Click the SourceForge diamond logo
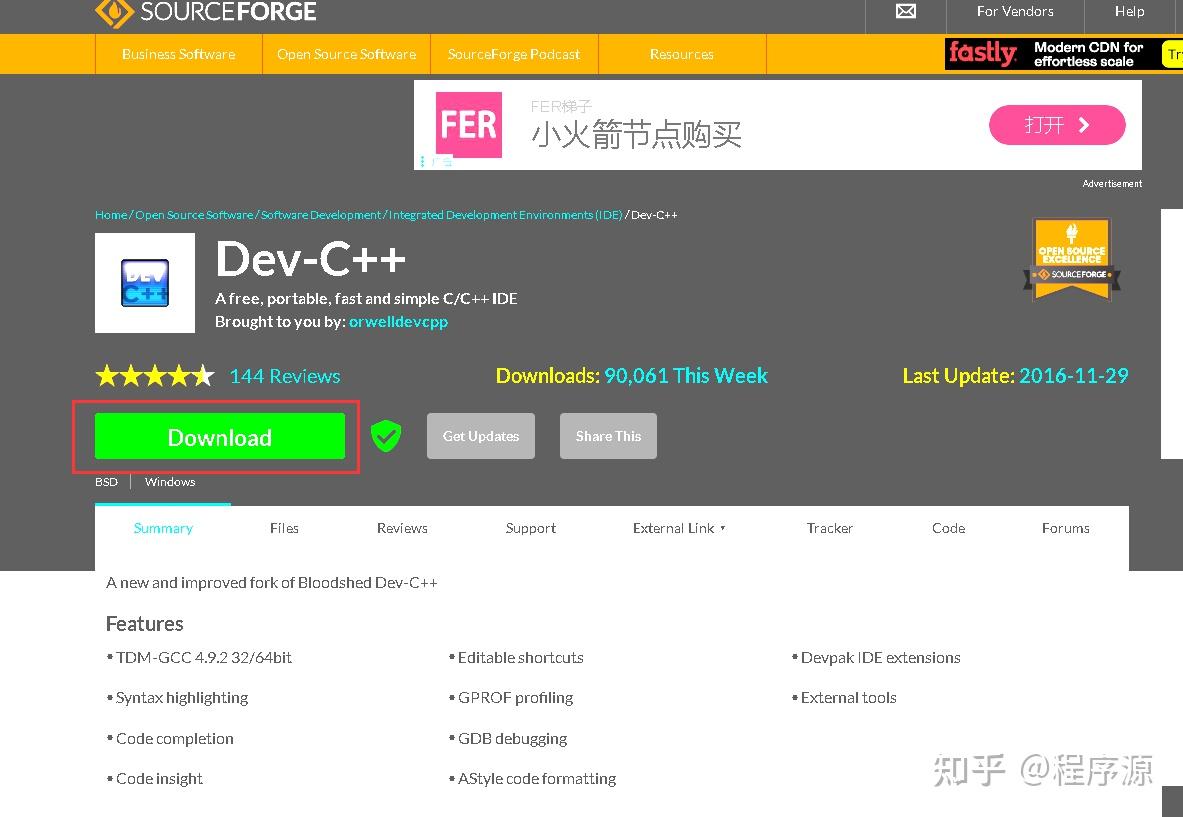Viewport: 1183px width, 817px height. click(x=113, y=14)
